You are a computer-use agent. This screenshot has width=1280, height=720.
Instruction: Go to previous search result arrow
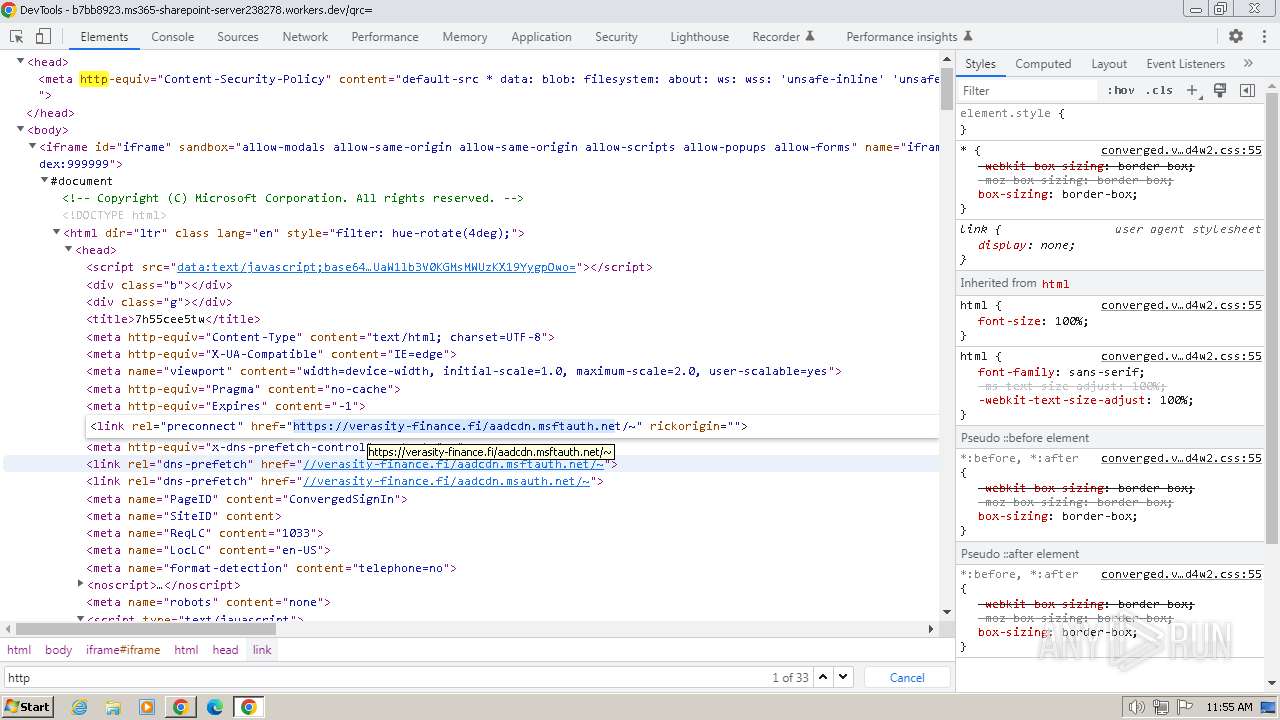click(x=823, y=677)
